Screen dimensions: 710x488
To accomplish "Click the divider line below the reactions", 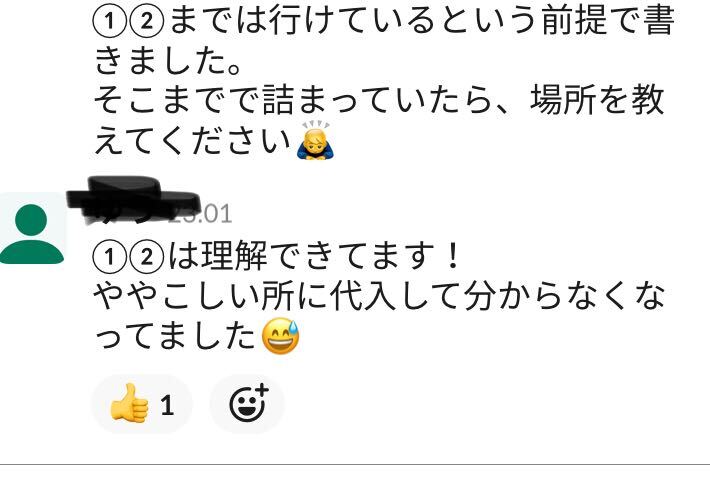I will coord(355,464).
